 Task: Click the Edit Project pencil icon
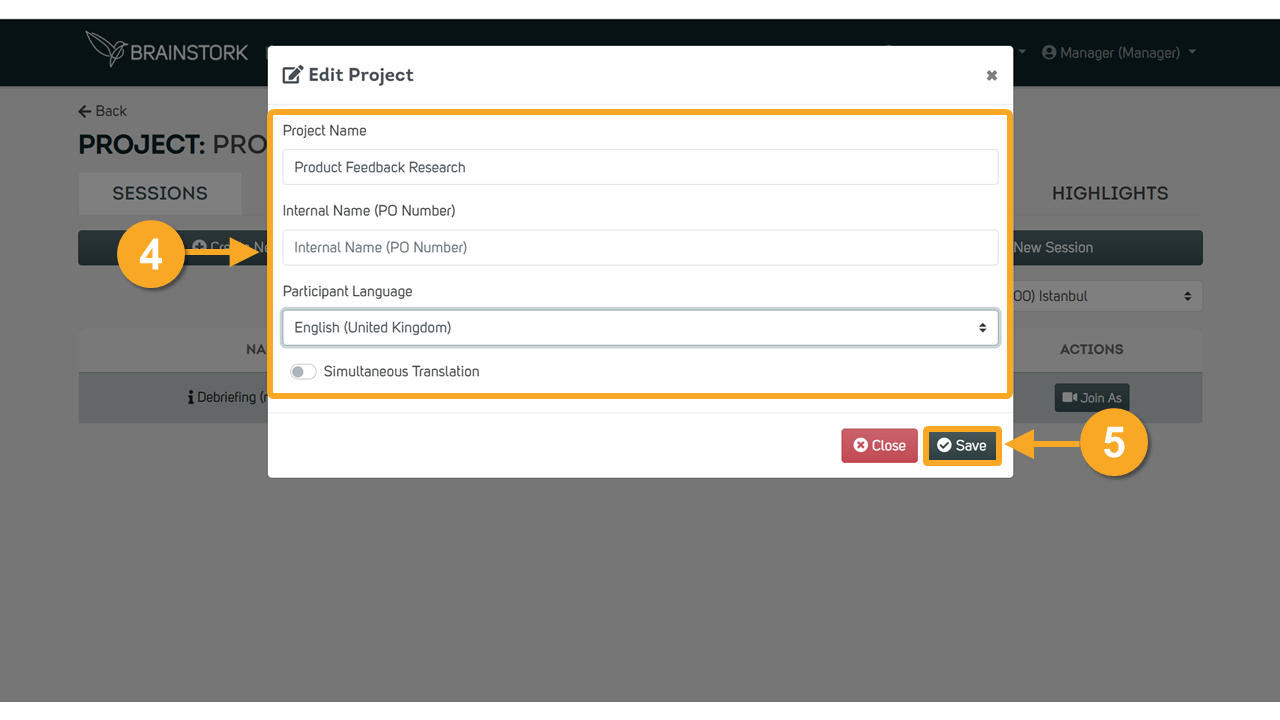293,75
